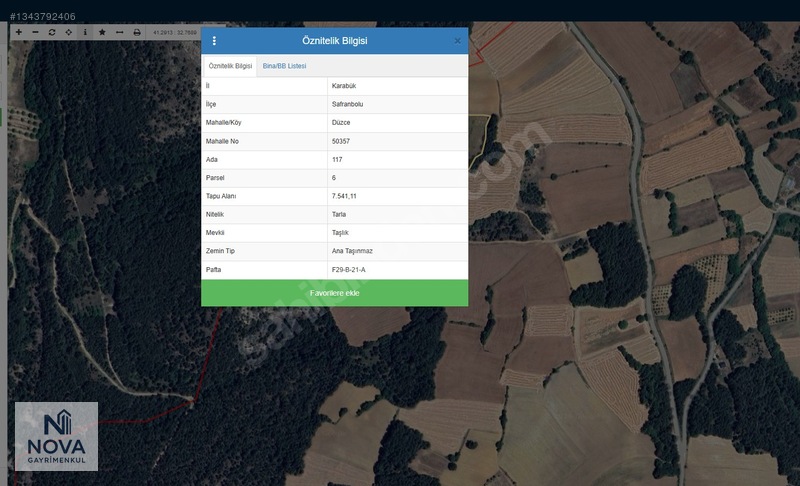Viewport: 800px width, 486px height.
Task: Click the coordinate readout 41.2913 : 32.7689
Action: 174,33
